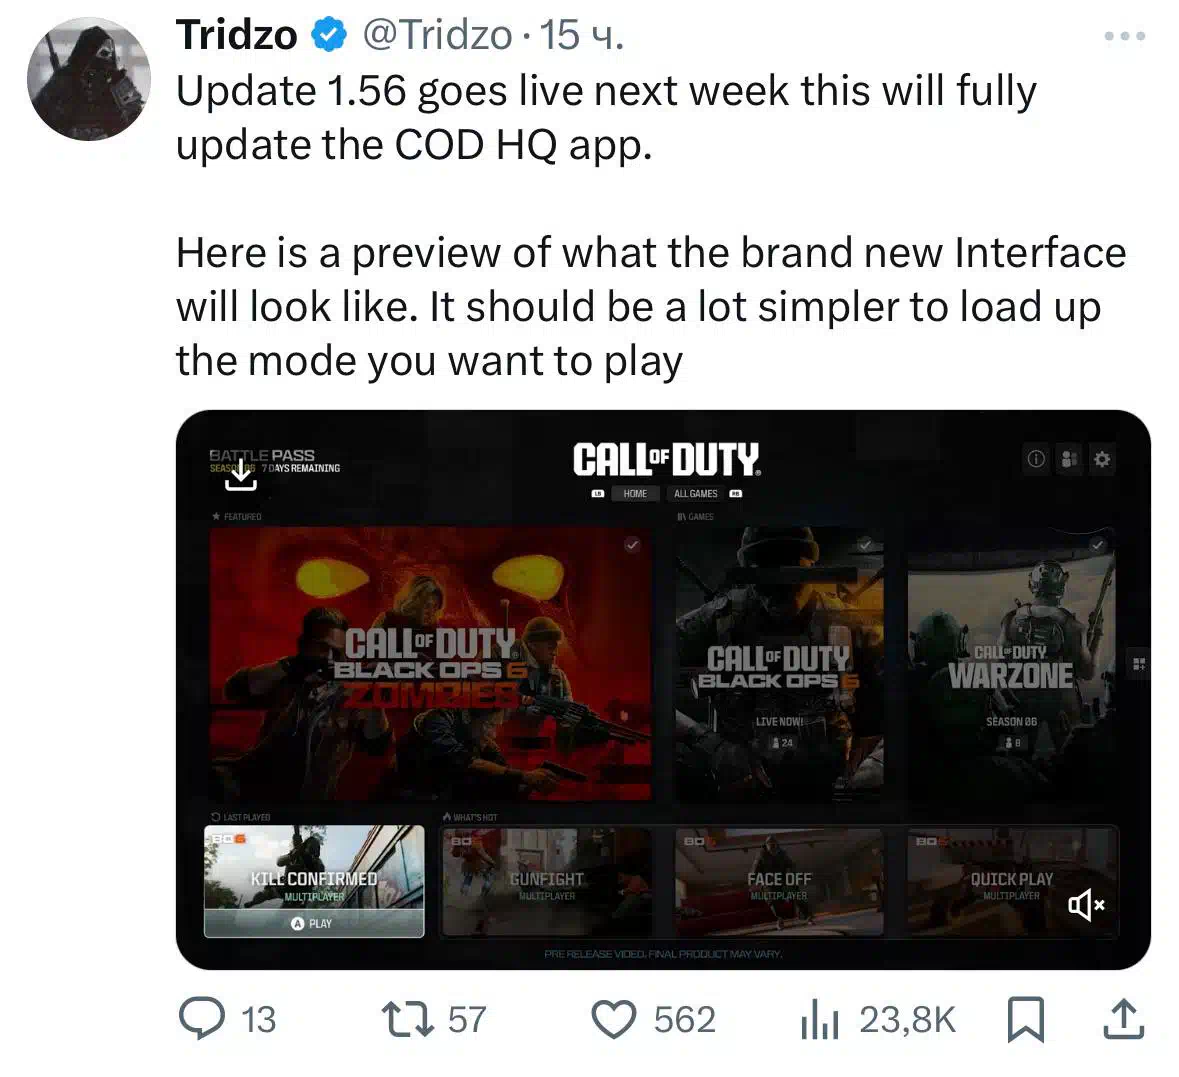Unmute the video with speaker icon

(1086, 905)
